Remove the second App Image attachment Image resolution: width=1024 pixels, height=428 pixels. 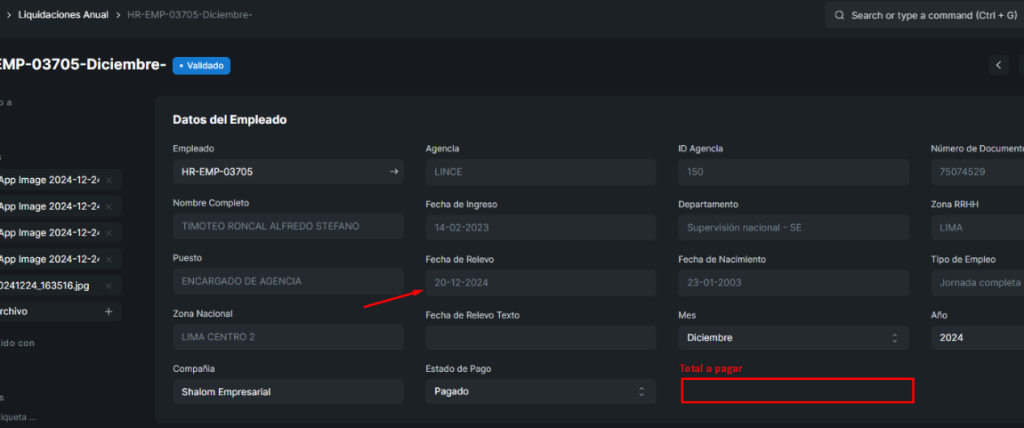pos(108,206)
